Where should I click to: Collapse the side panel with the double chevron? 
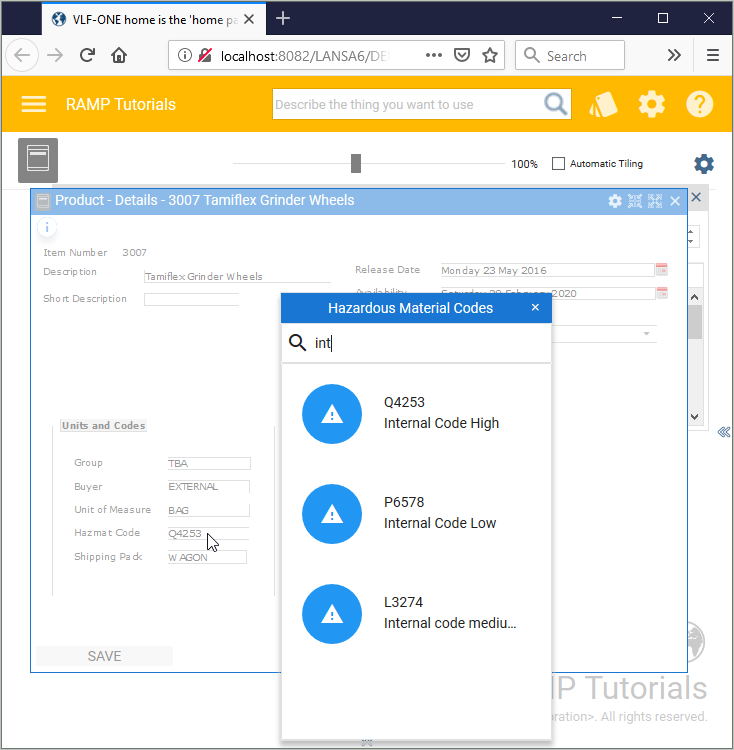click(723, 432)
